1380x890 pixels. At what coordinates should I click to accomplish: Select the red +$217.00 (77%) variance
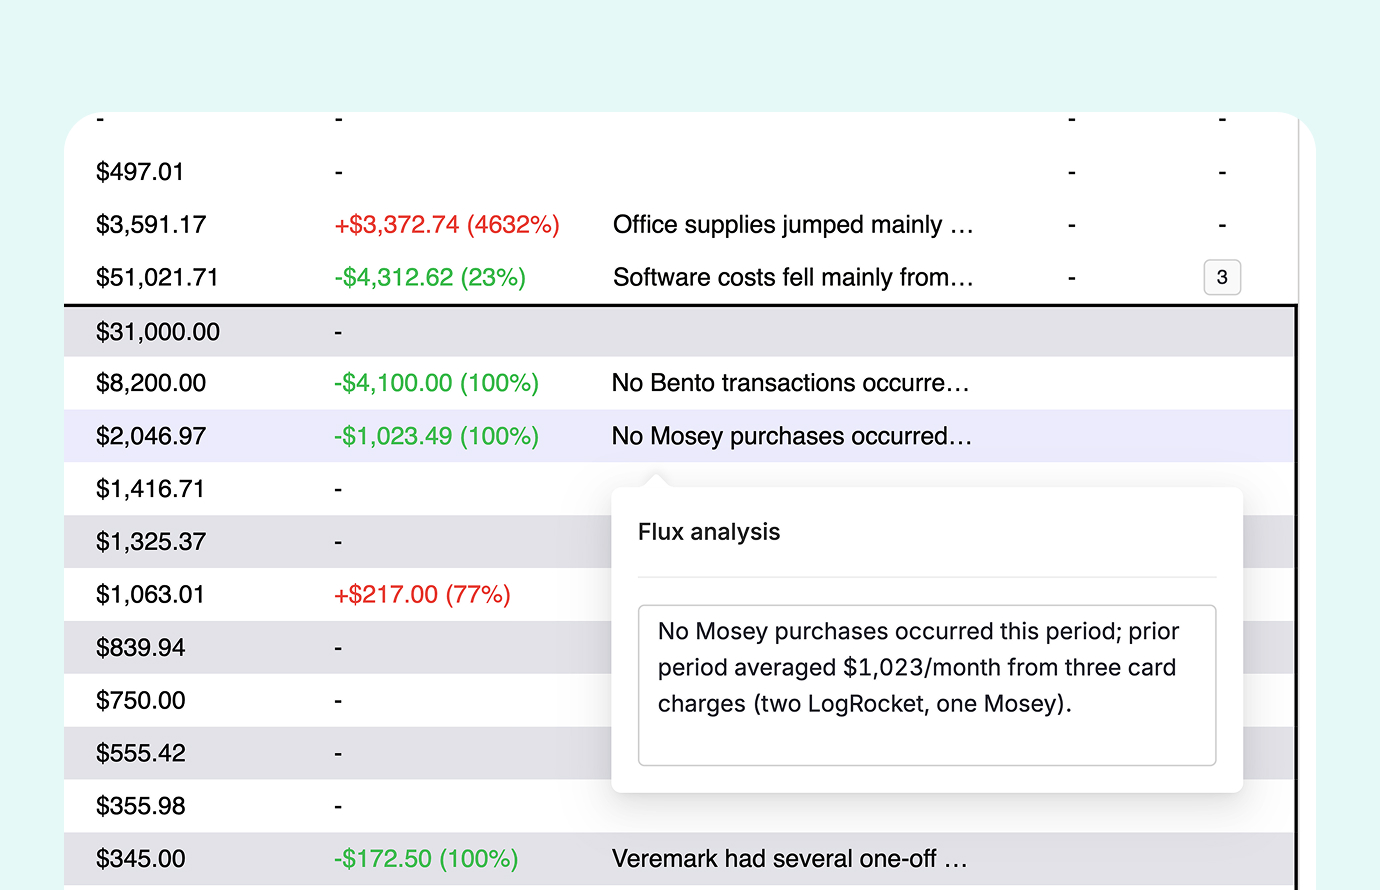[422, 595]
